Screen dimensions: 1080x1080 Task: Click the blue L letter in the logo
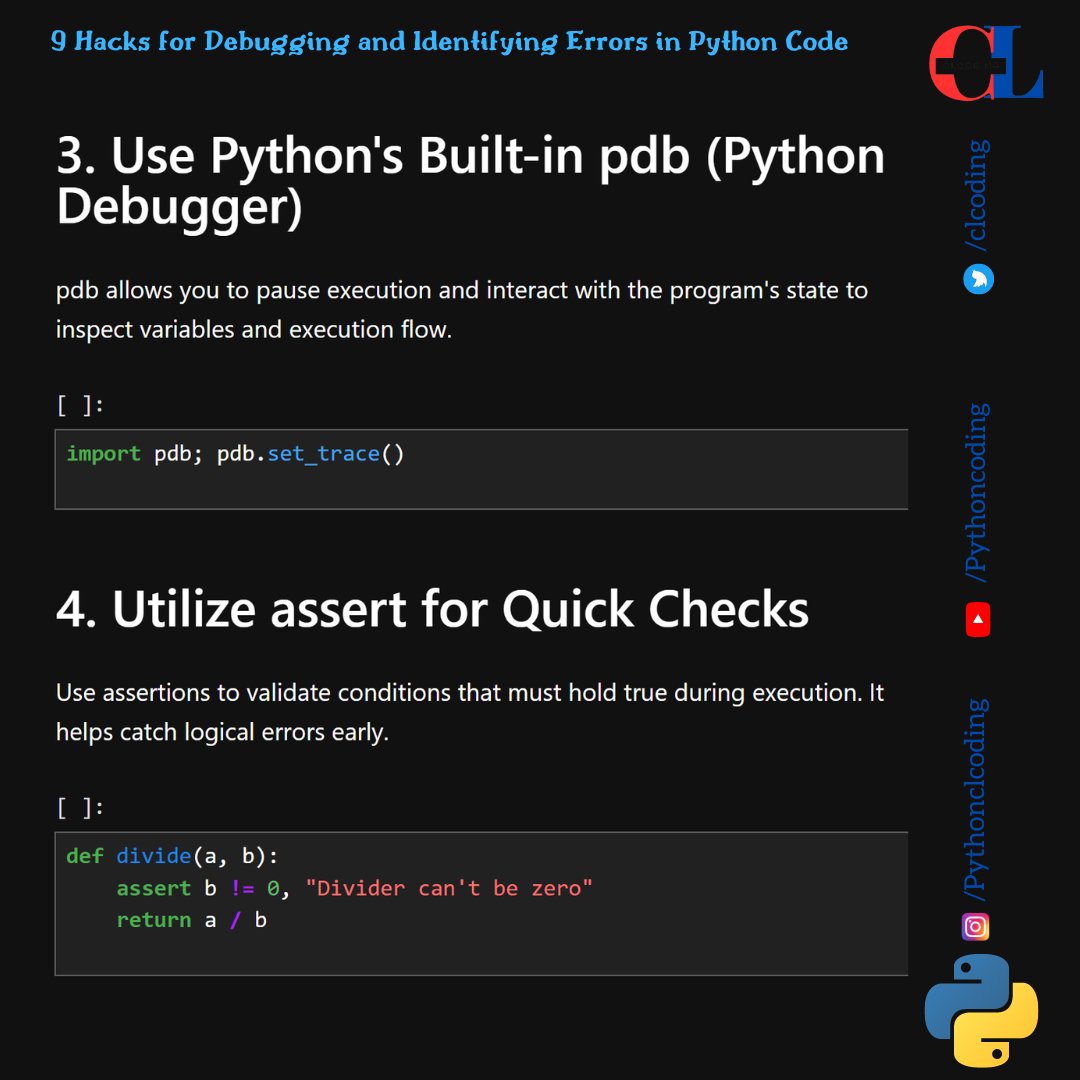tap(1012, 62)
